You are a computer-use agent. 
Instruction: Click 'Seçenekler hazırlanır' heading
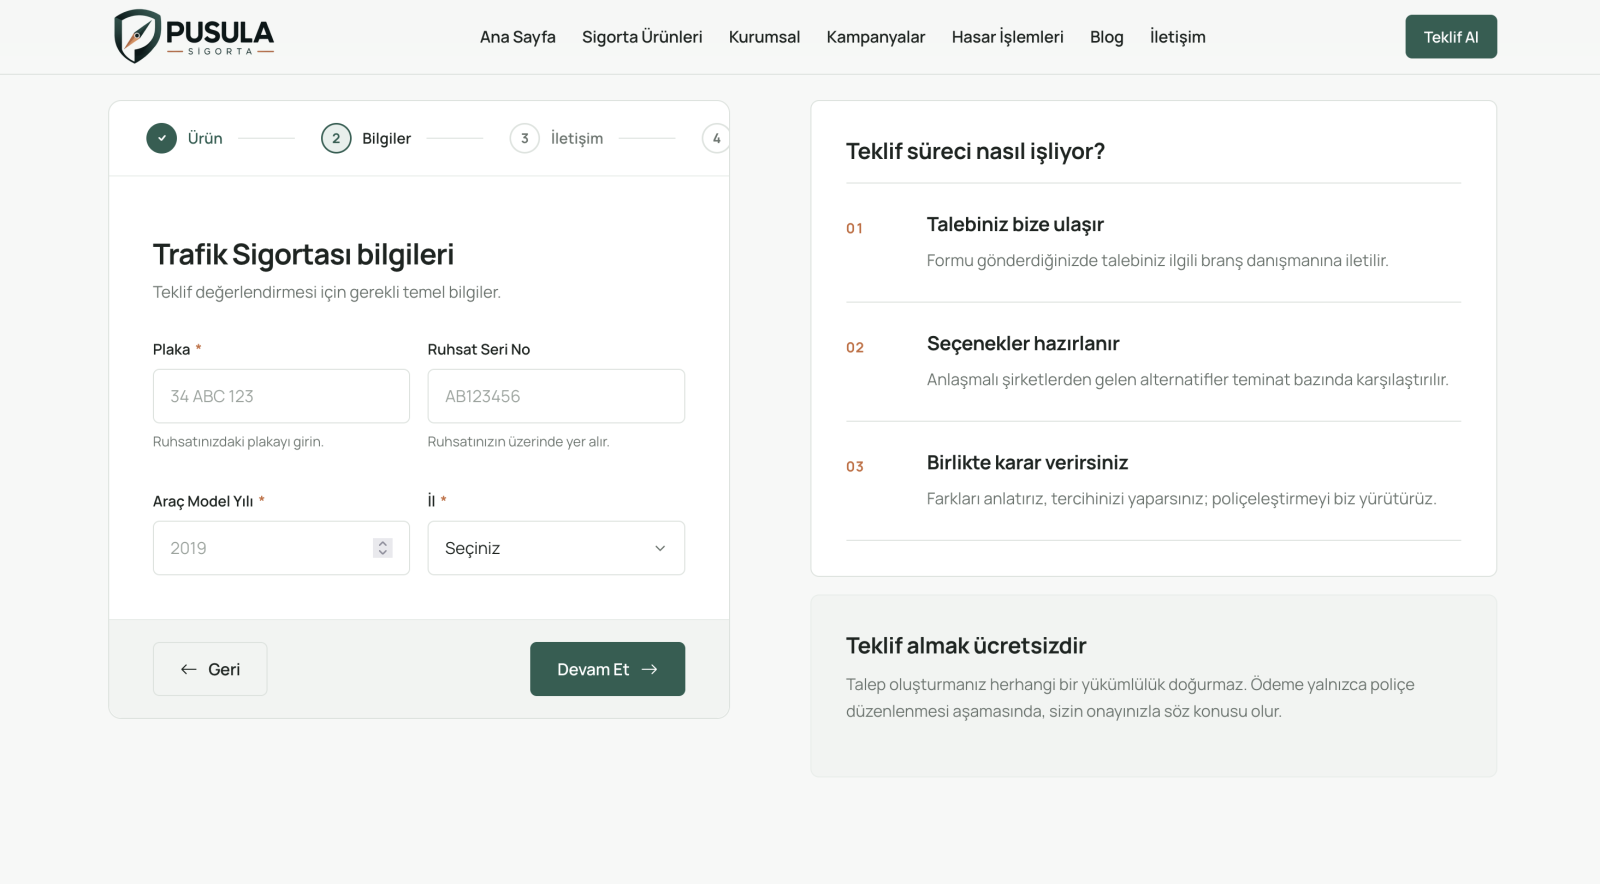pyautogui.click(x=1023, y=343)
